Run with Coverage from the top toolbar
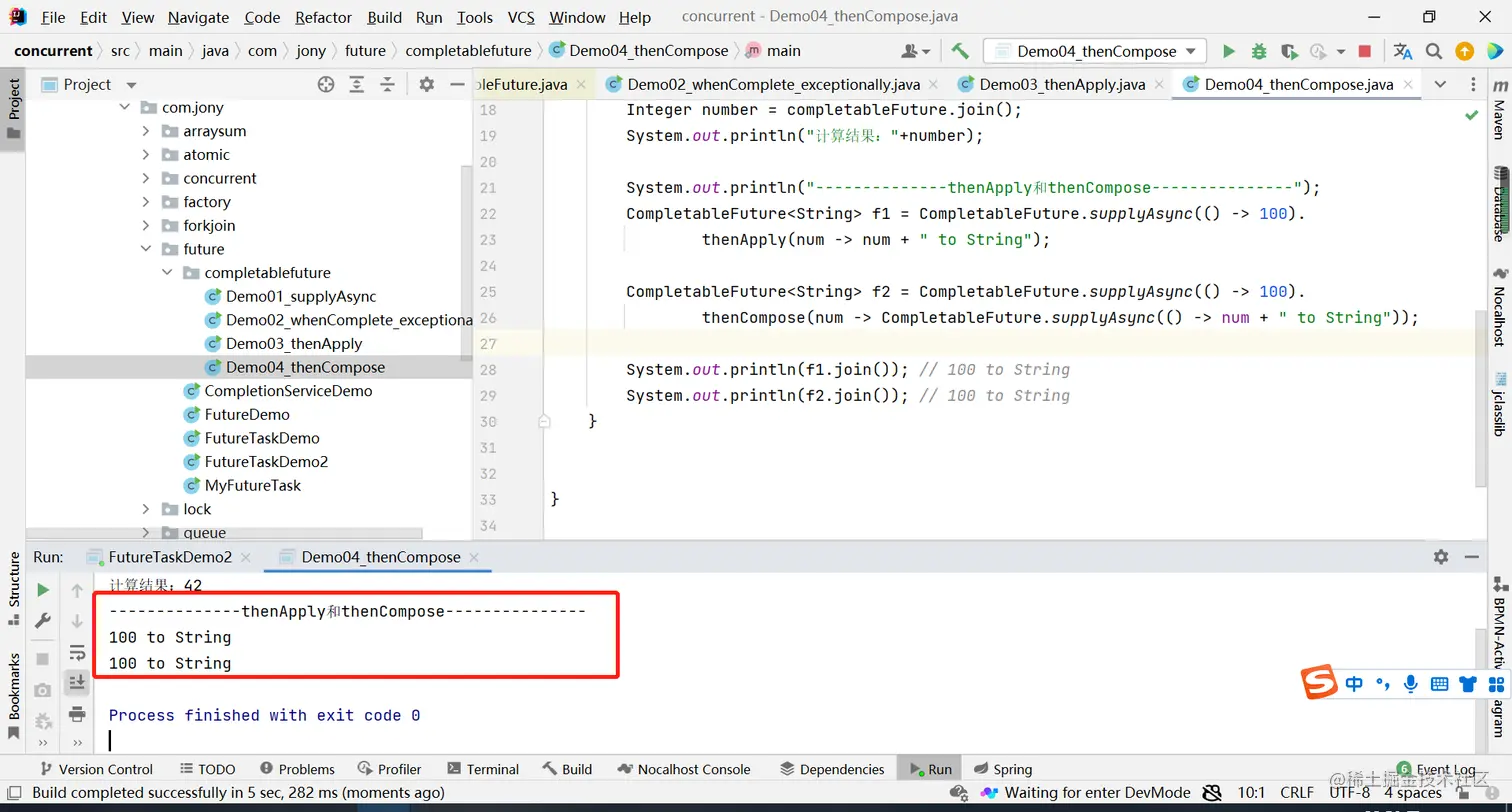1512x812 pixels. point(1289,51)
